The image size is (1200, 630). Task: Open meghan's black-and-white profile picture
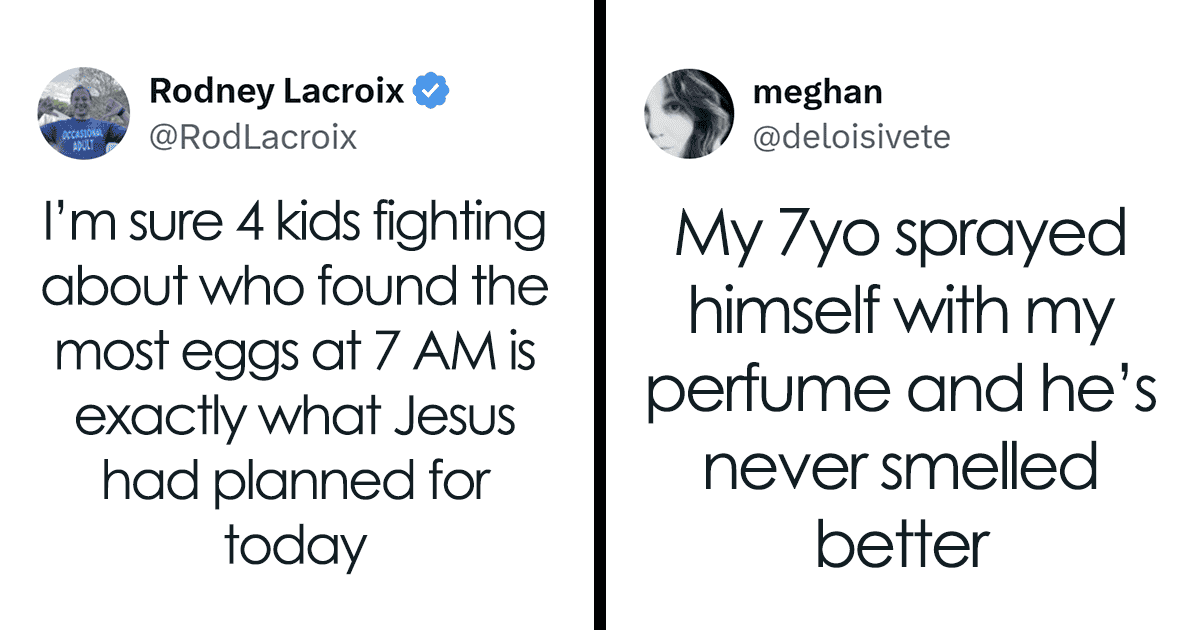click(x=688, y=113)
